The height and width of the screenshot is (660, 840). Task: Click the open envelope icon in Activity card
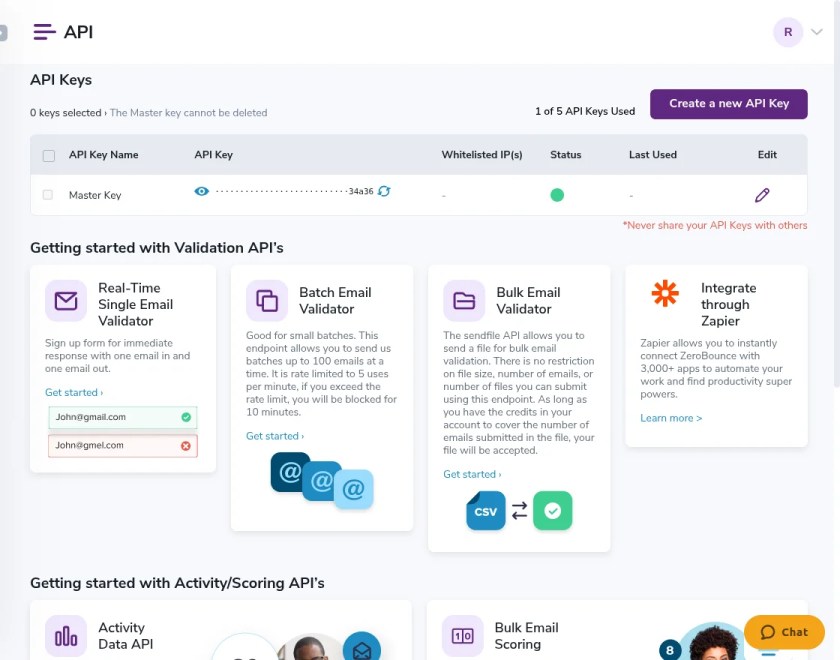[x=362, y=648]
